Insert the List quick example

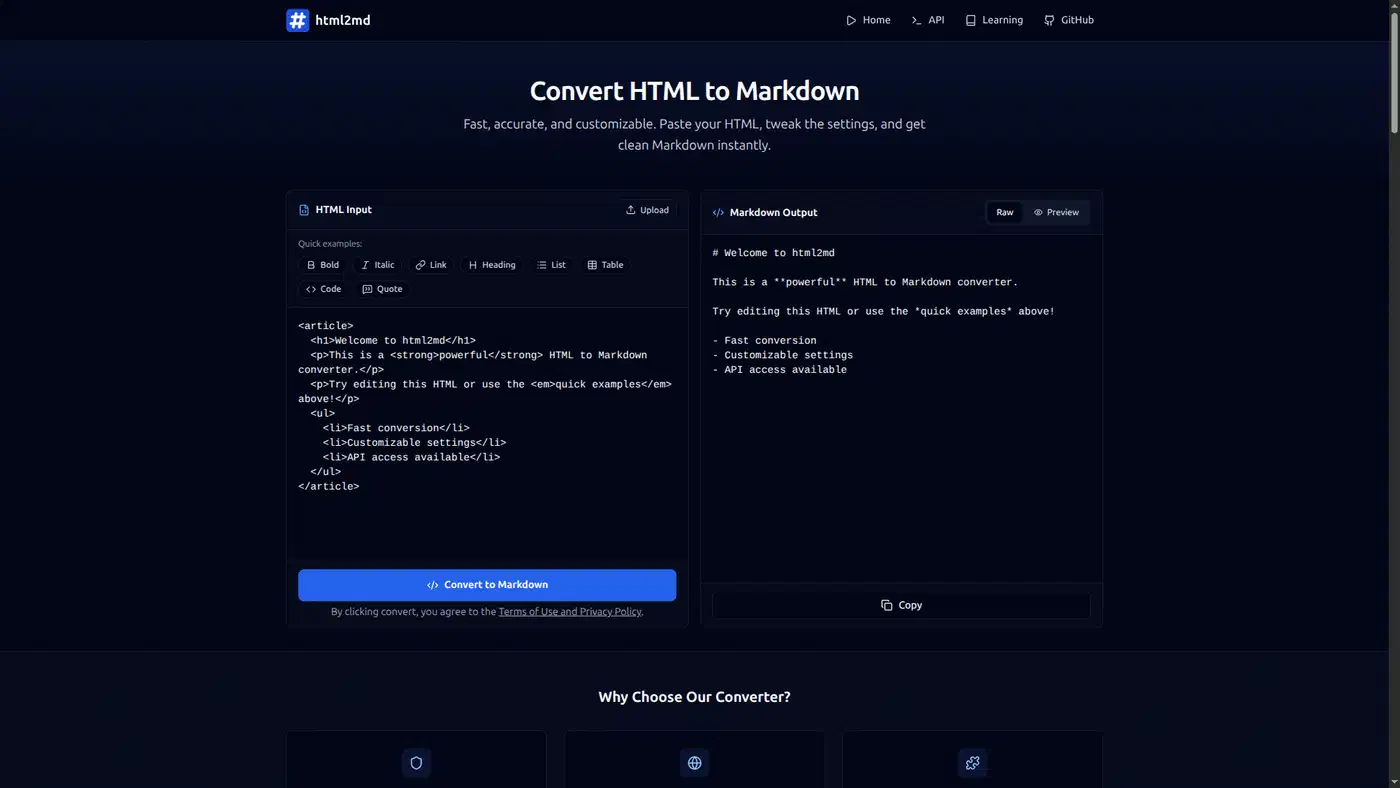tap(551, 265)
